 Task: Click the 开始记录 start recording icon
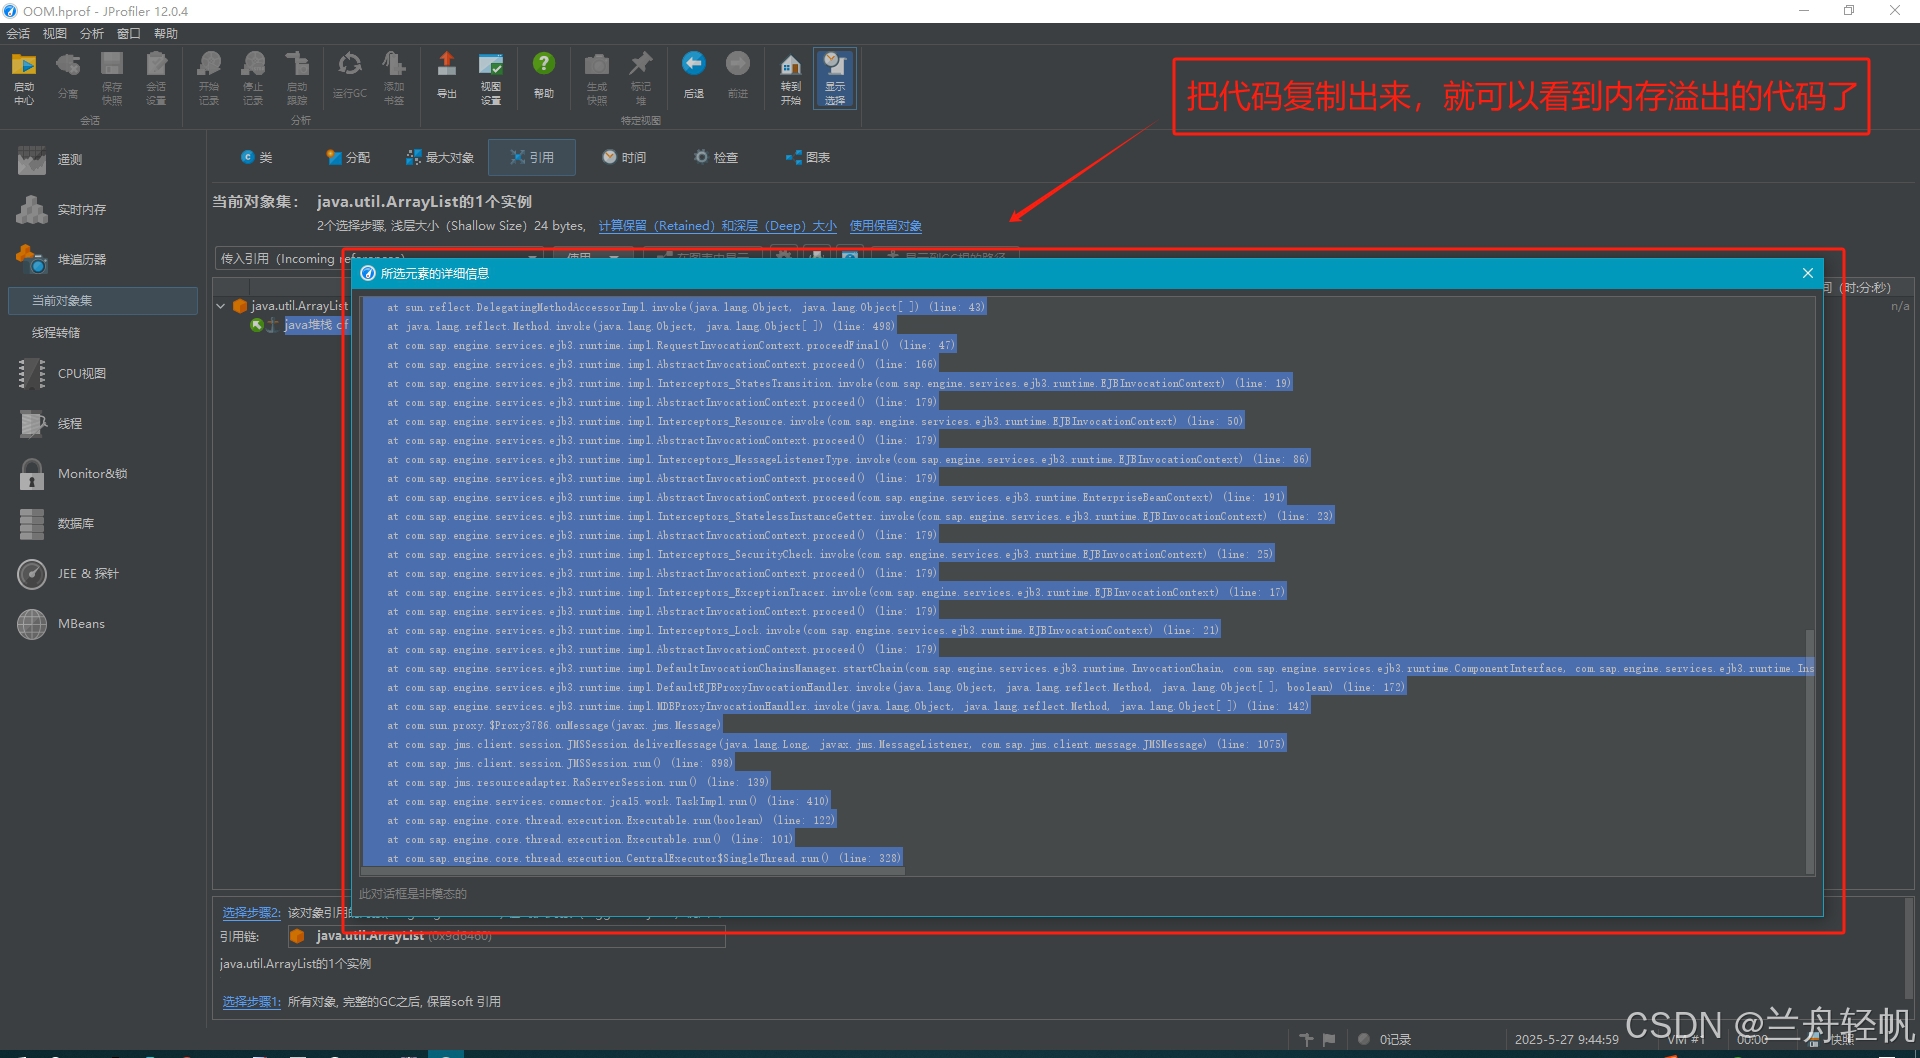pos(208,78)
